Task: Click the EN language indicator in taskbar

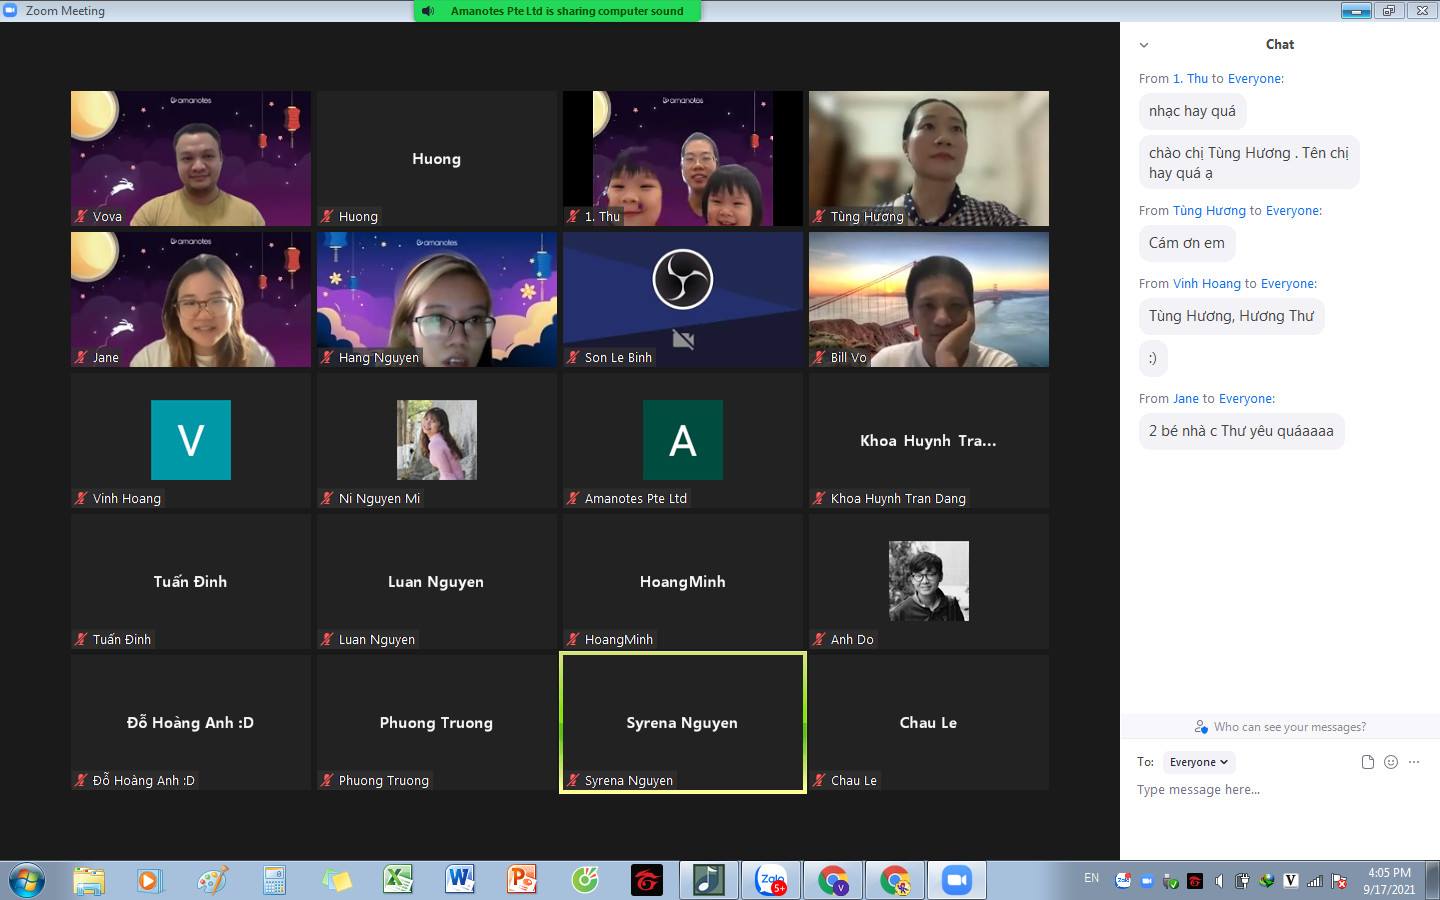Action: [1091, 878]
